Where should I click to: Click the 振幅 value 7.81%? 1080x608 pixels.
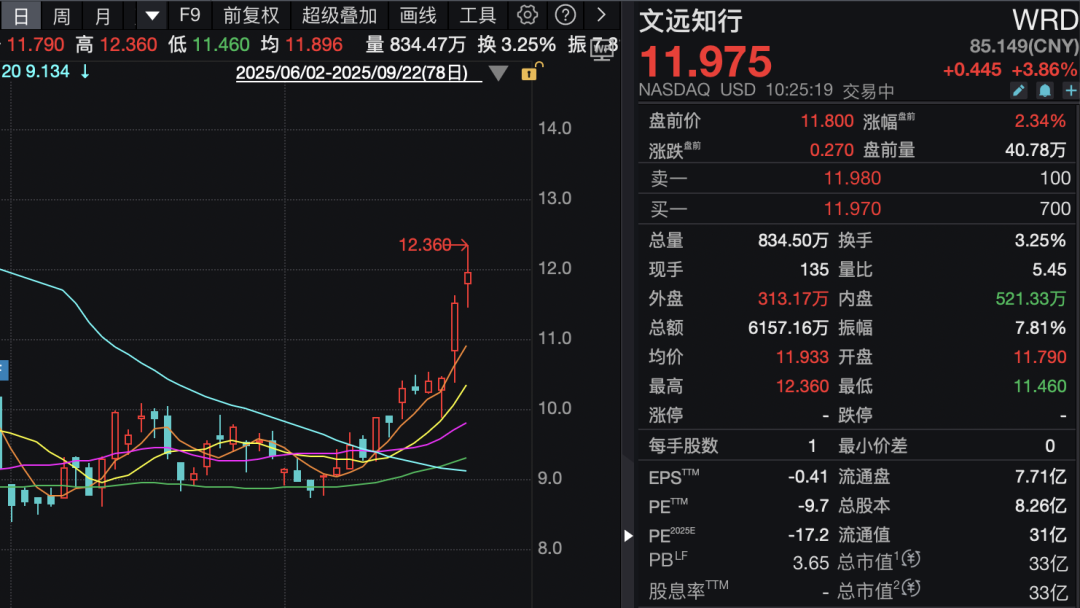(1040, 328)
